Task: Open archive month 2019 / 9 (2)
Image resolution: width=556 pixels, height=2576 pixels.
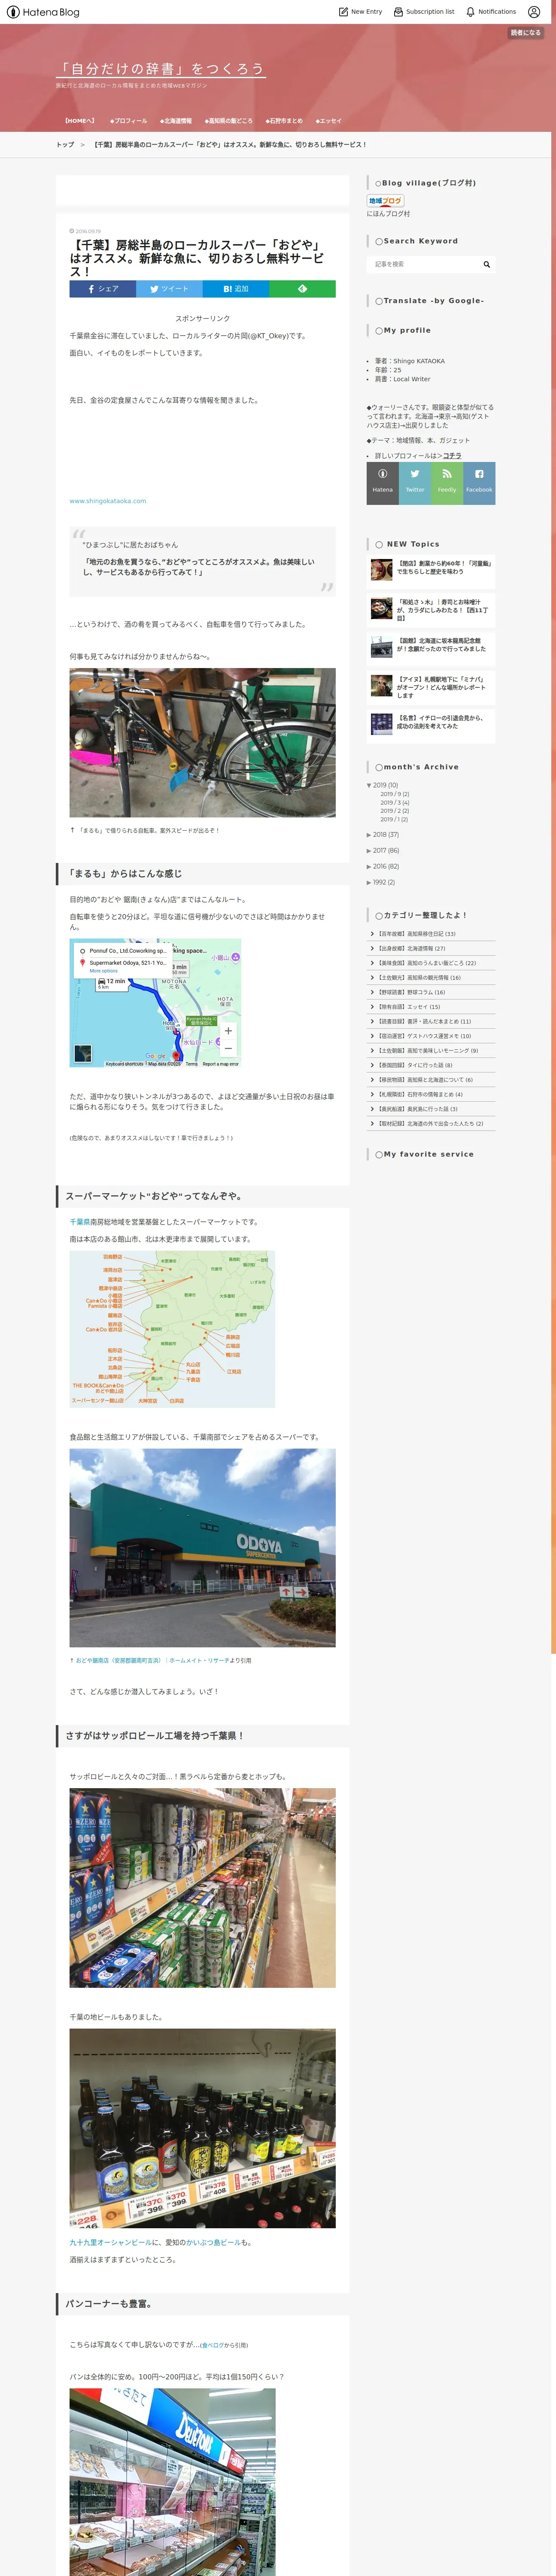Action: (394, 794)
